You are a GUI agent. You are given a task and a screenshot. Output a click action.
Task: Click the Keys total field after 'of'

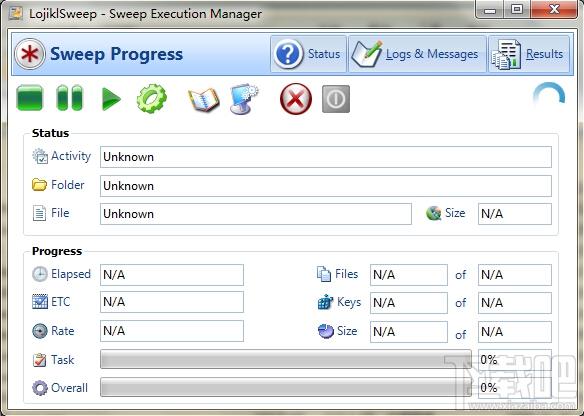(x=515, y=303)
